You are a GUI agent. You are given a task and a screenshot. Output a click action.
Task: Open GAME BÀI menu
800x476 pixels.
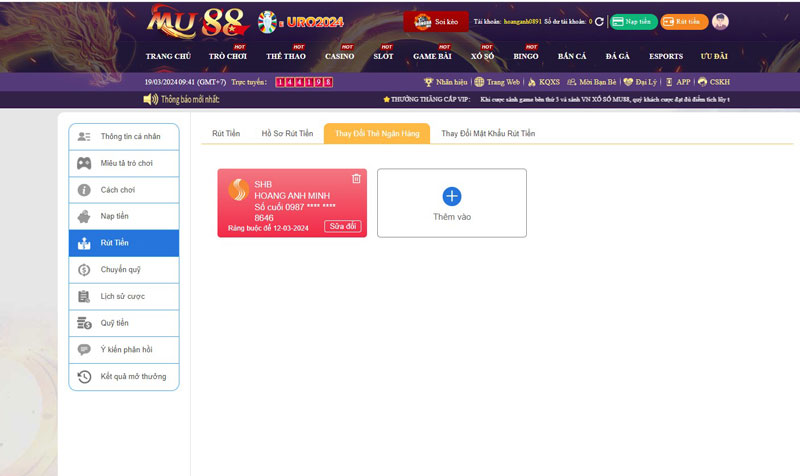tap(432, 56)
